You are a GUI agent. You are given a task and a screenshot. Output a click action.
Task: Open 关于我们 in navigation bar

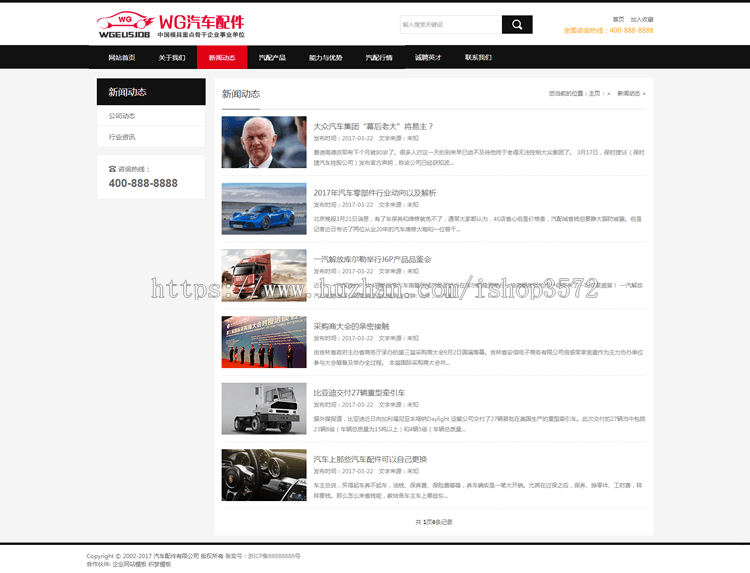(x=172, y=57)
